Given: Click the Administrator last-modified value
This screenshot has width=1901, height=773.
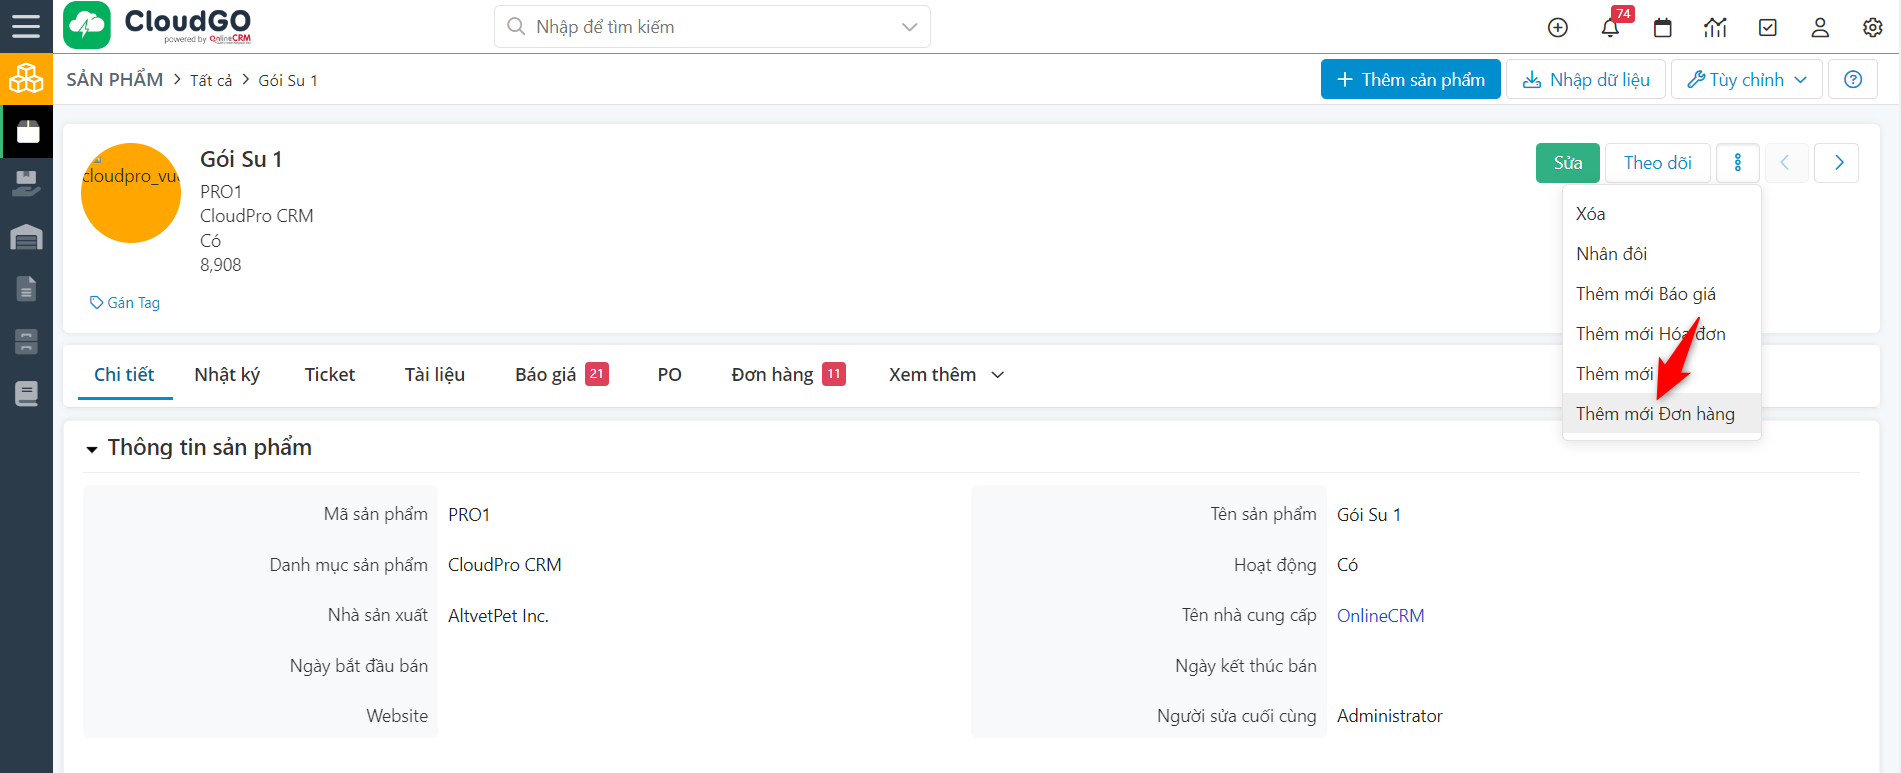Looking at the screenshot, I should tap(1390, 716).
